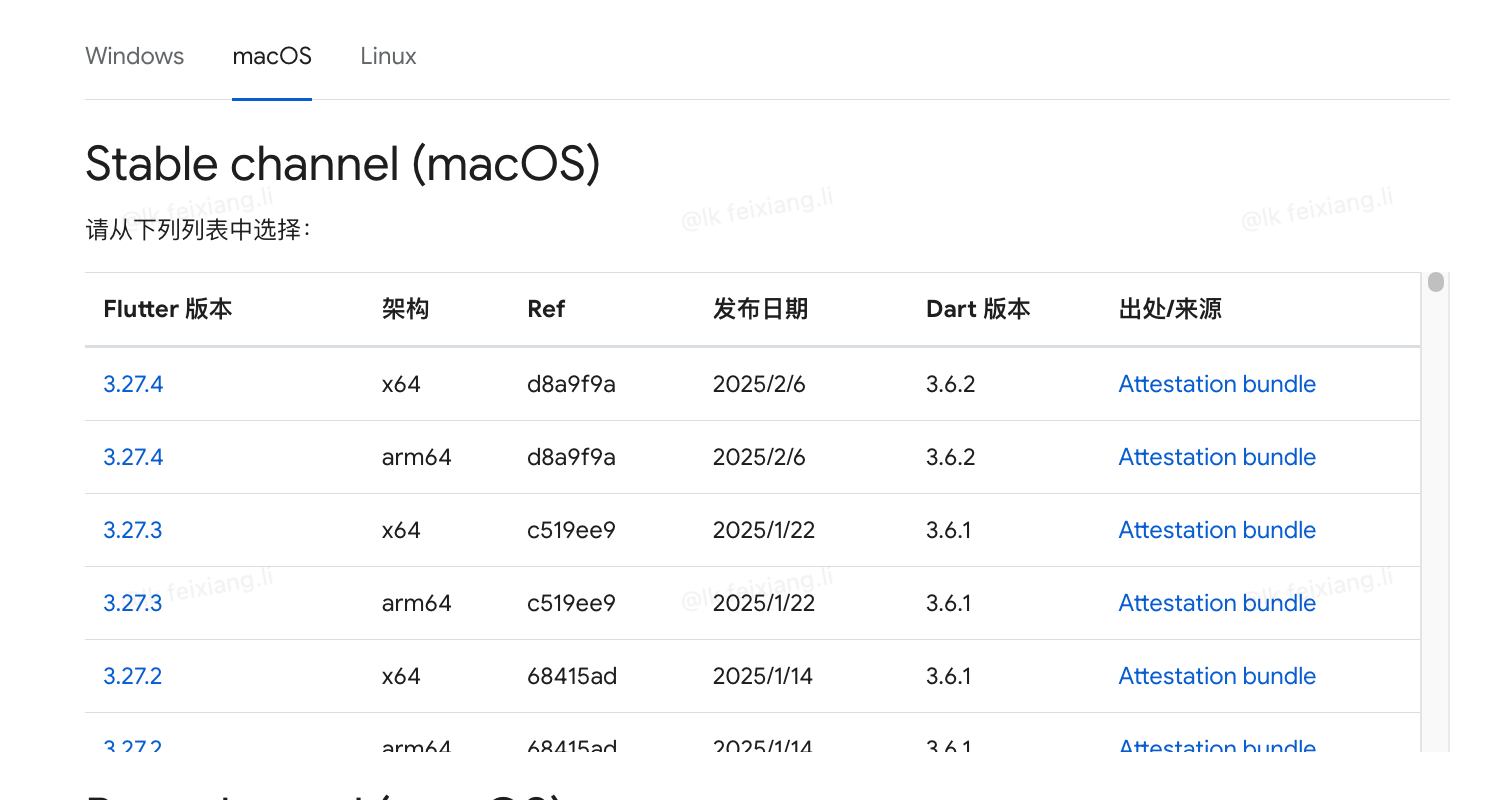Click the 发布日期 column header

[x=760, y=309]
